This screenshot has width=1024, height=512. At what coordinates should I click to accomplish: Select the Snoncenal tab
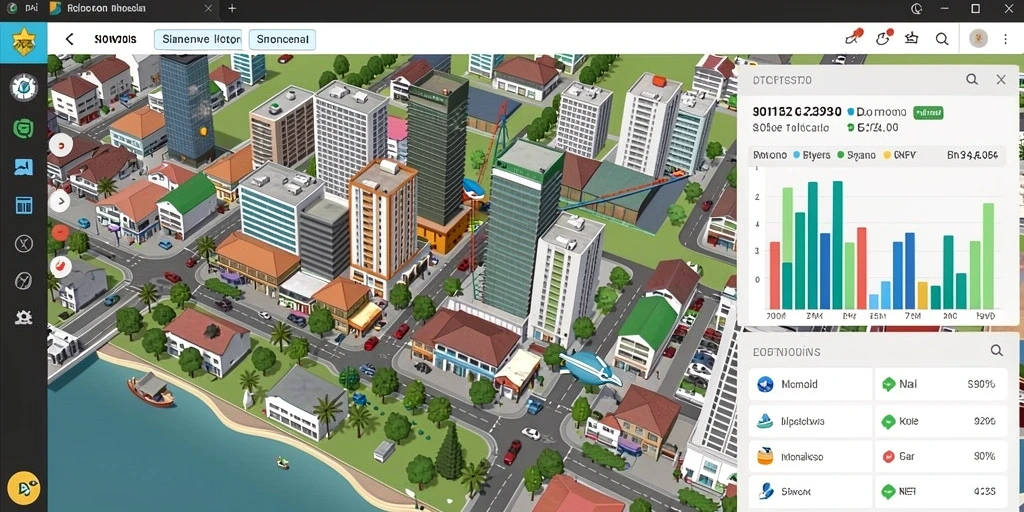pos(282,39)
